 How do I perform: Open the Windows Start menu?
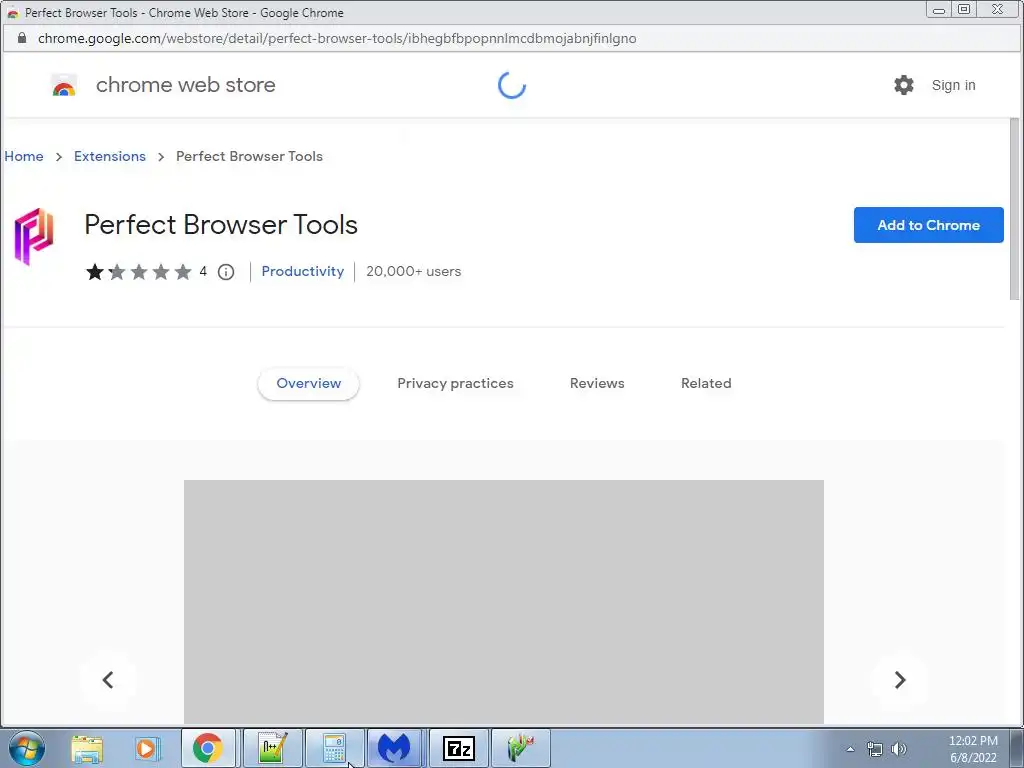[x=27, y=748]
